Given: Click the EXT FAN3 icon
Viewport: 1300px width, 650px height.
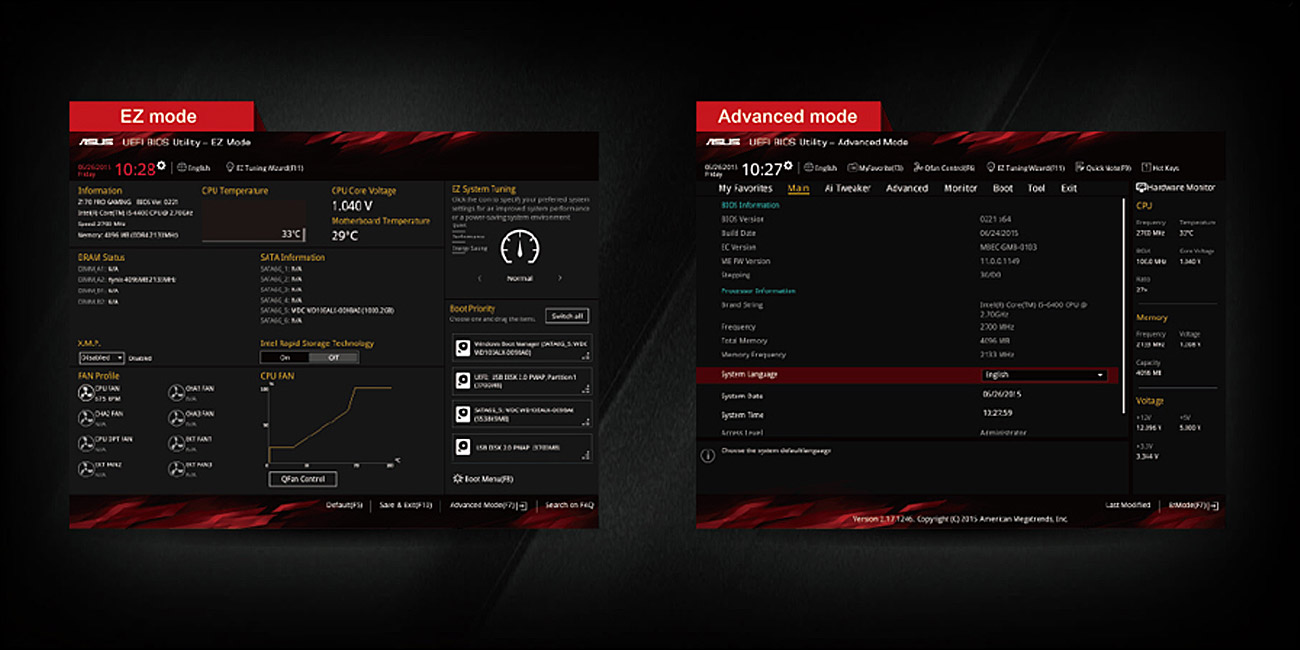Looking at the screenshot, I should click(x=177, y=469).
